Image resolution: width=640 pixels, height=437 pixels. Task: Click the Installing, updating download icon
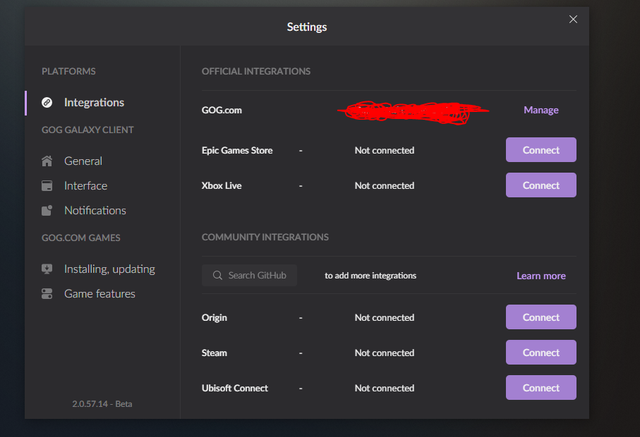(47, 269)
